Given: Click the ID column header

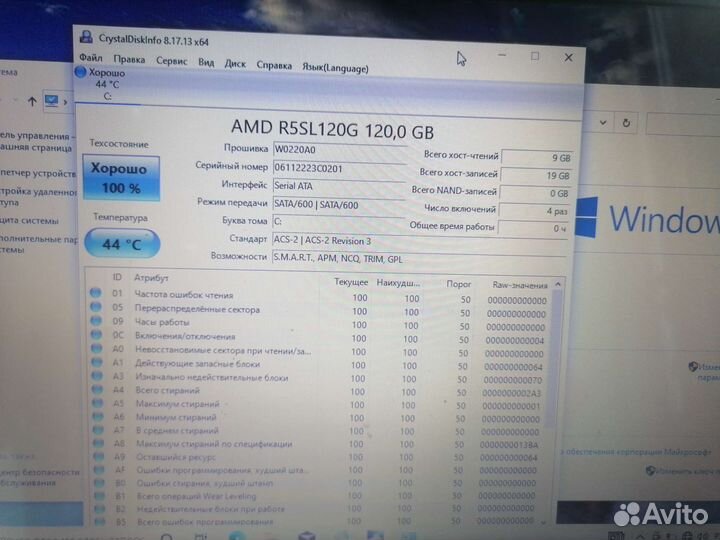Looking at the screenshot, I should (117, 277).
